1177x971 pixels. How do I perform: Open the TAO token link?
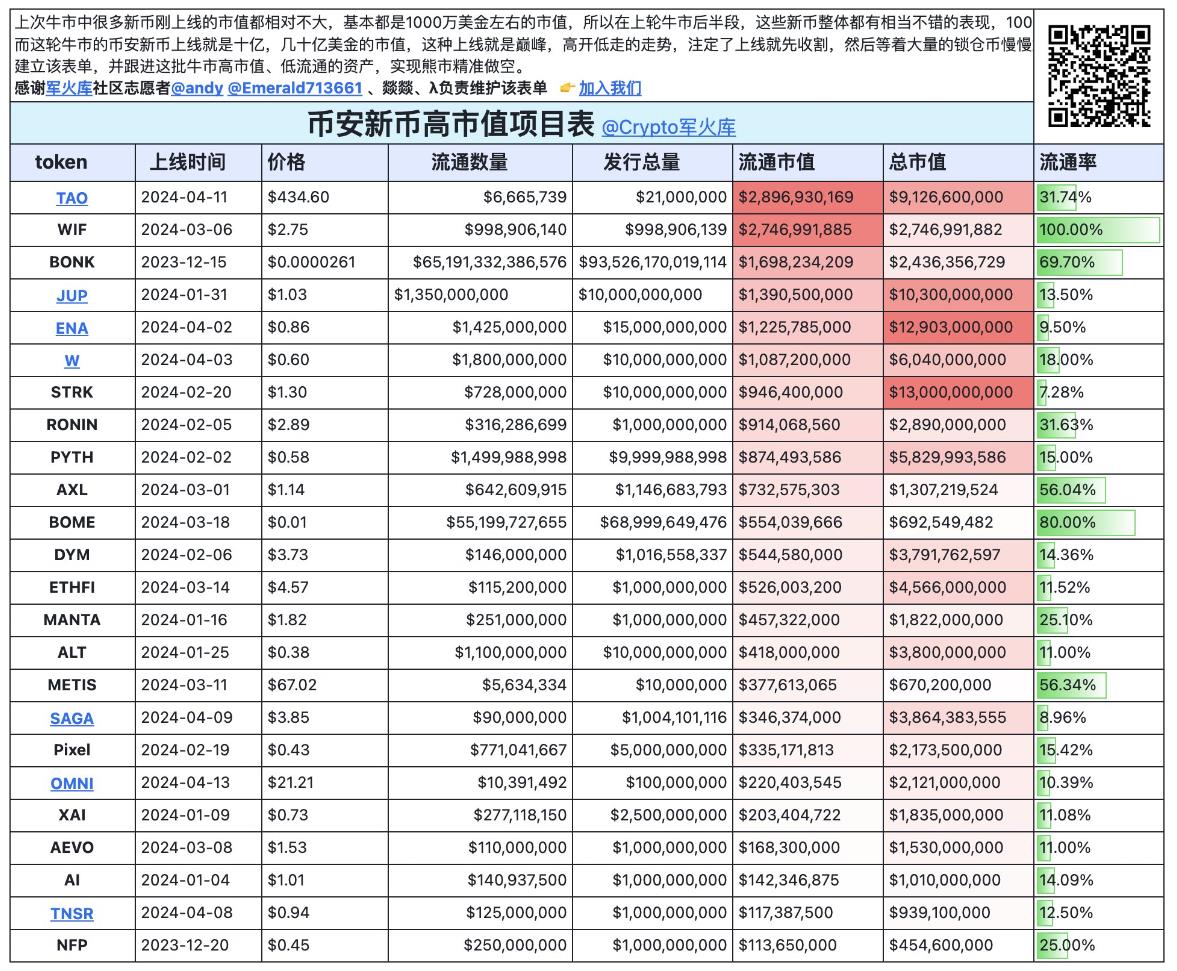click(x=72, y=198)
